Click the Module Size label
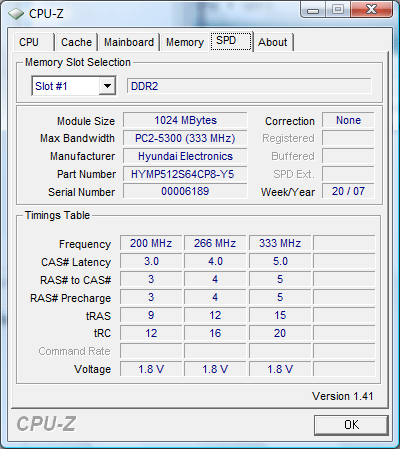The height and width of the screenshot is (449, 400). click(86, 121)
